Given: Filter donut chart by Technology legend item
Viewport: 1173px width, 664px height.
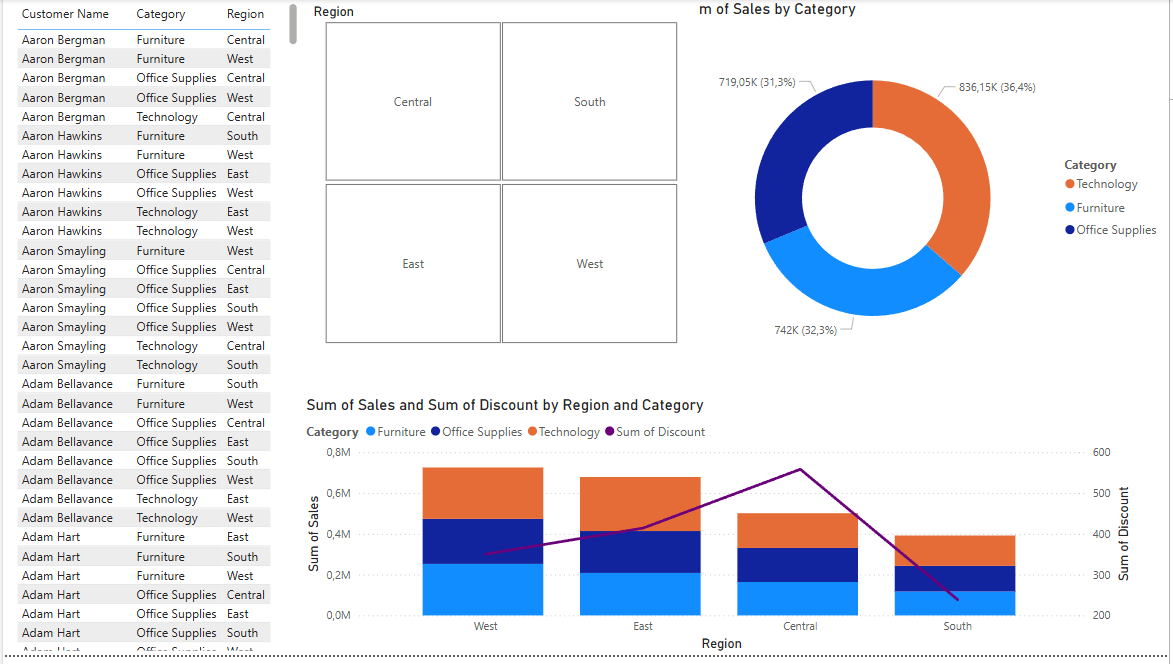Looking at the screenshot, I should [x=1104, y=183].
